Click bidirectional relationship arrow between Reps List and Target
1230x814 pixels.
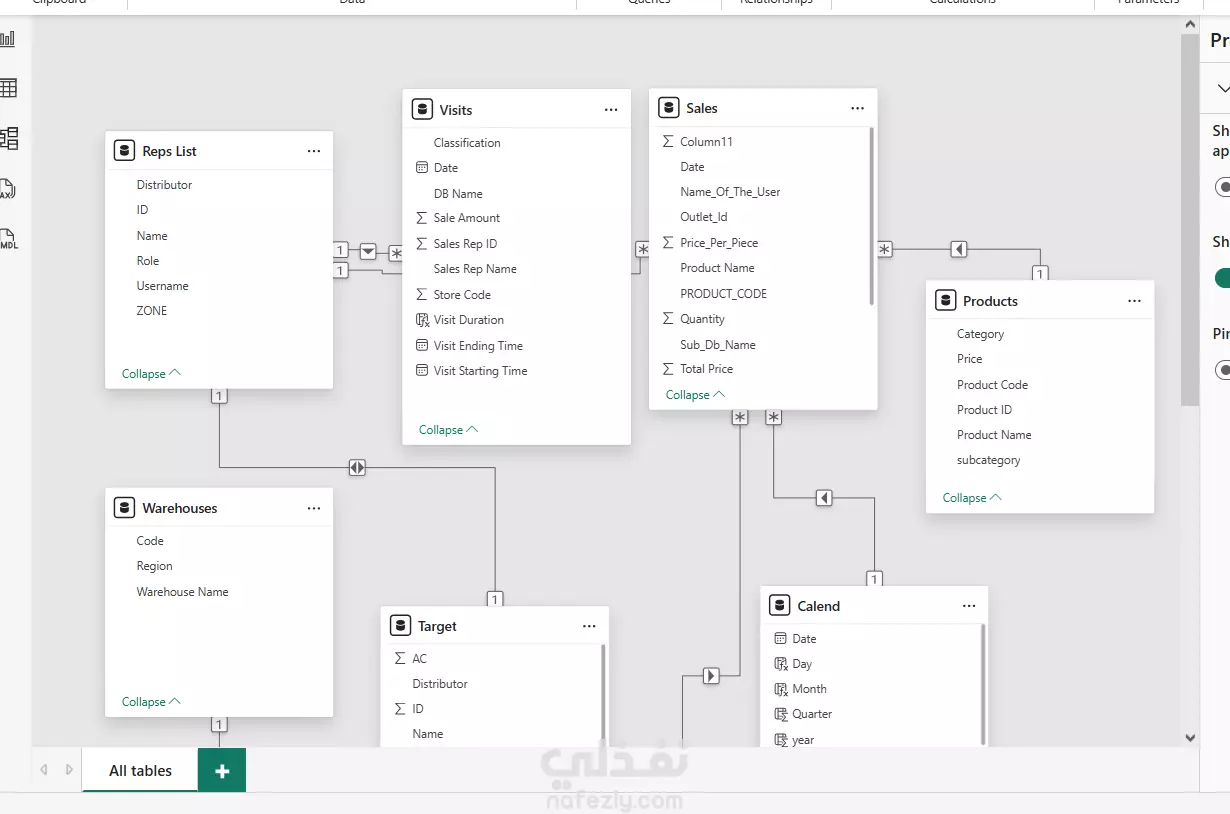pyautogui.click(x=357, y=467)
